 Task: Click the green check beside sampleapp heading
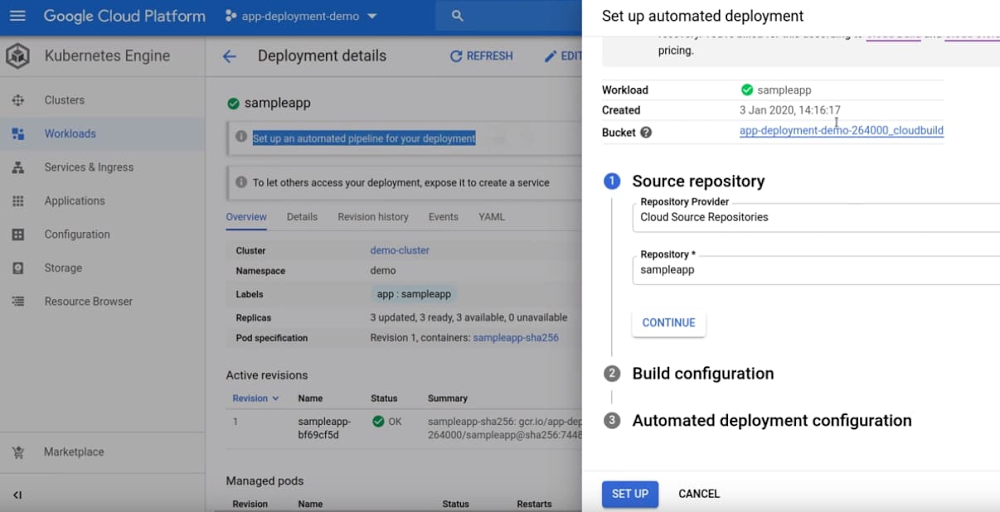tap(233, 103)
